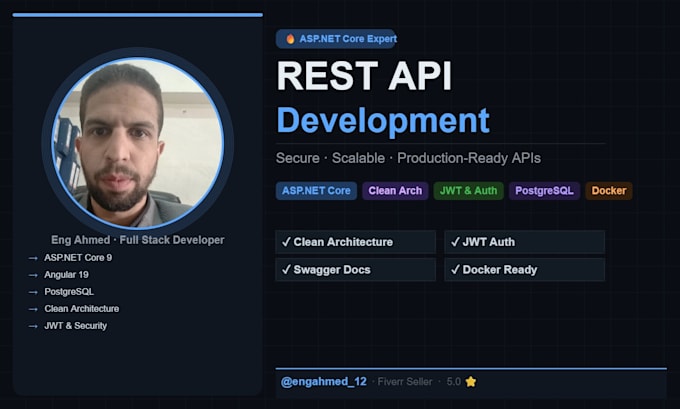The height and width of the screenshot is (409, 680).
Task: Click the gold star rating icon
Action: (471, 382)
